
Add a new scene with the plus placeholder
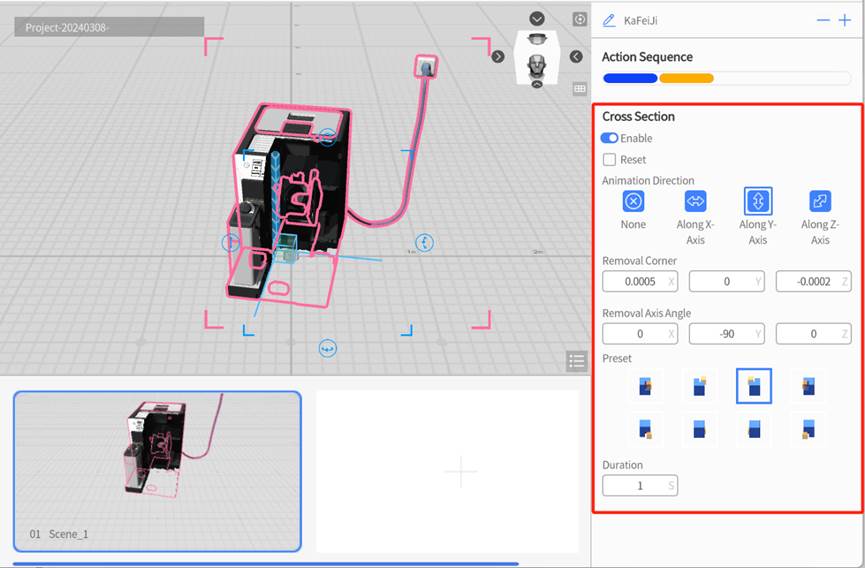[x=460, y=470]
